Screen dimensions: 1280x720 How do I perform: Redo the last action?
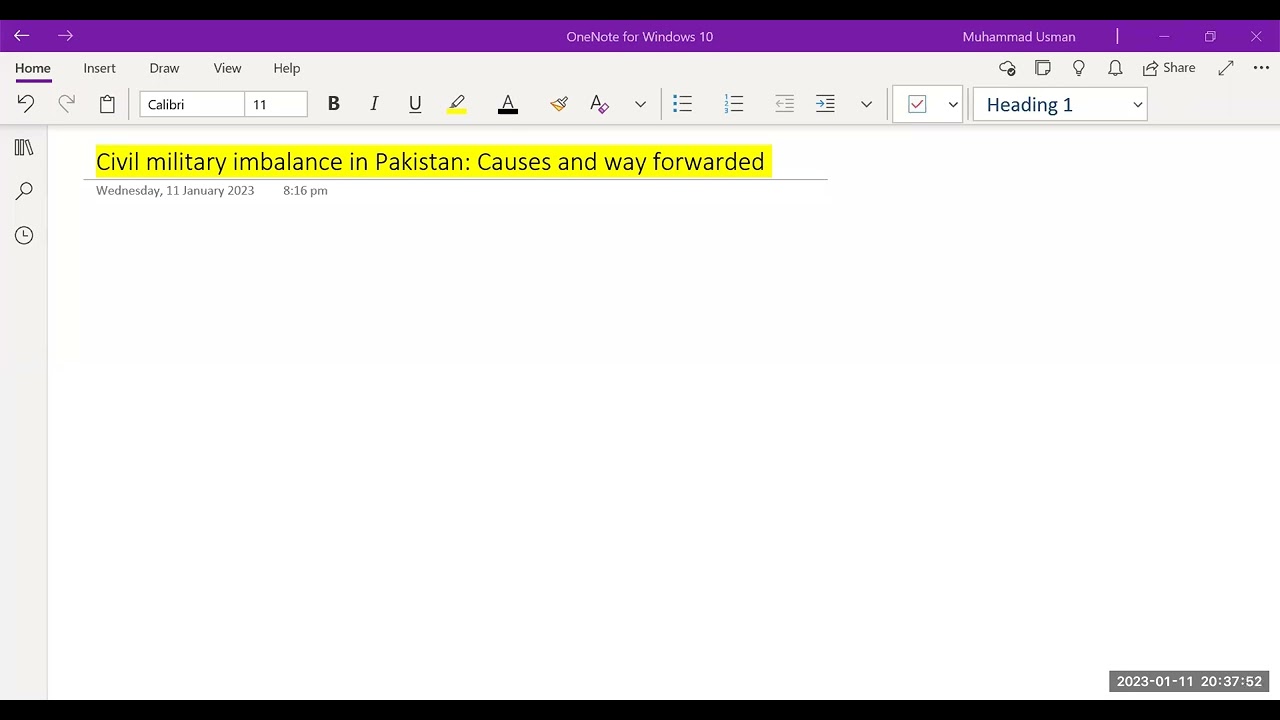[66, 104]
